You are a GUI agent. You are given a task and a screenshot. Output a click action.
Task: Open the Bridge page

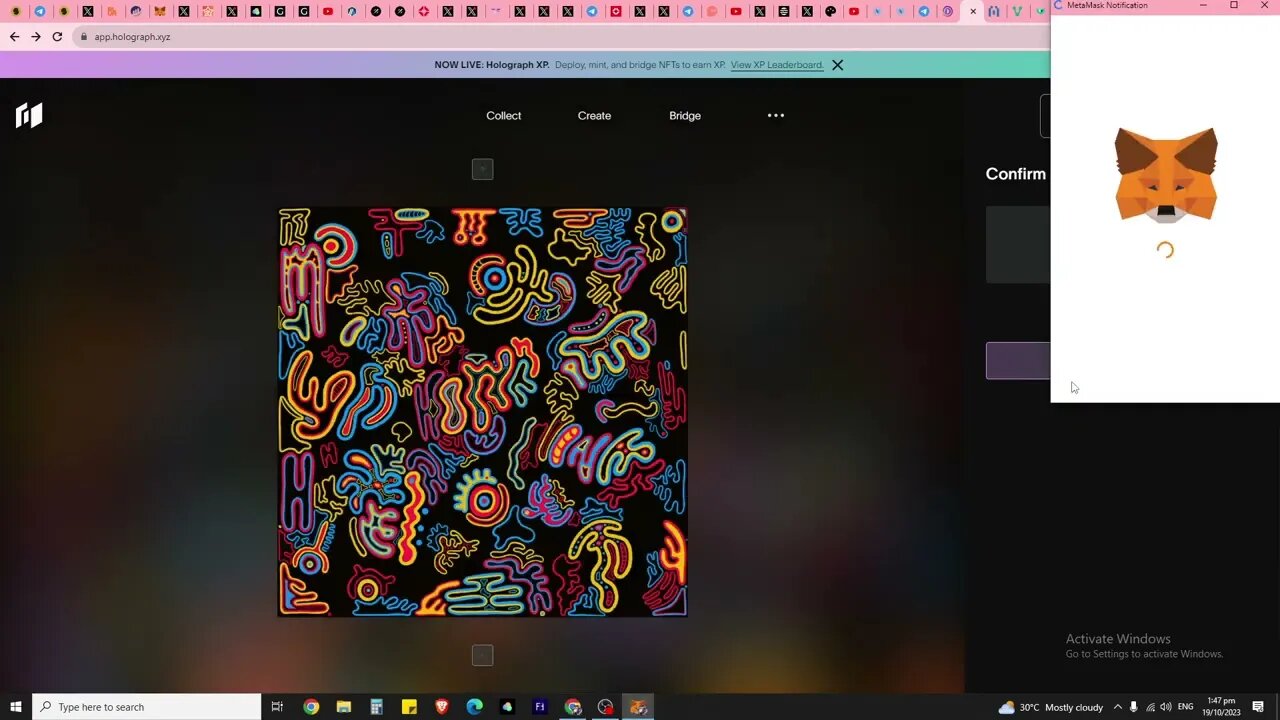tap(685, 116)
